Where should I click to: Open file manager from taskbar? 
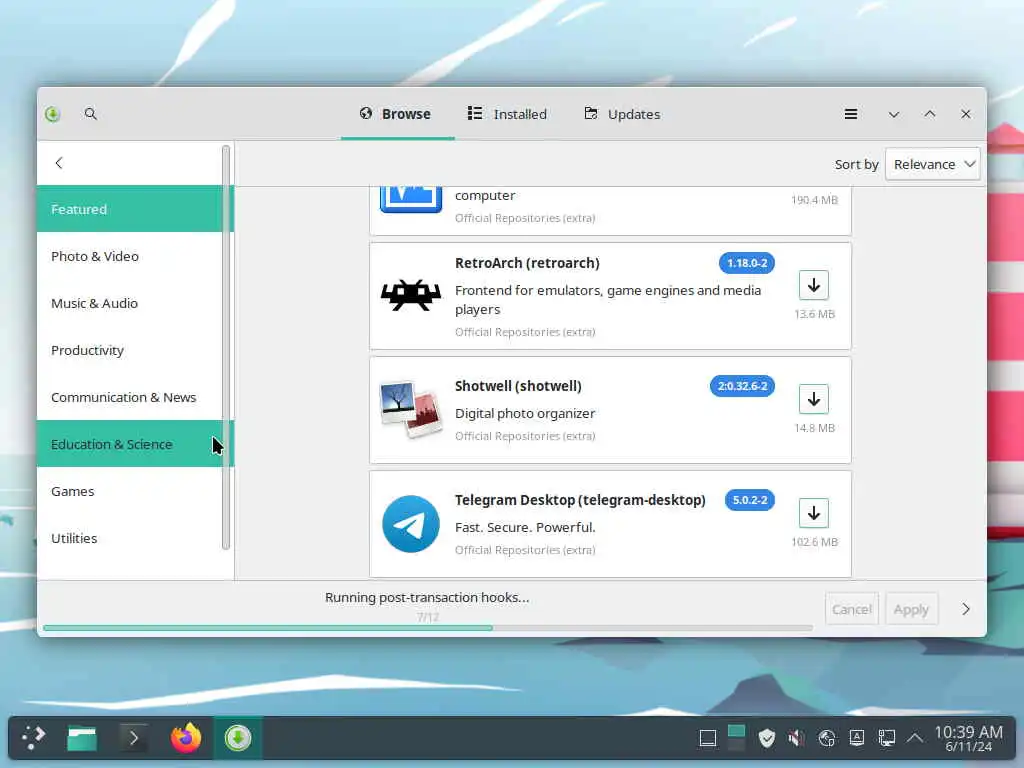tap(82, 738)
